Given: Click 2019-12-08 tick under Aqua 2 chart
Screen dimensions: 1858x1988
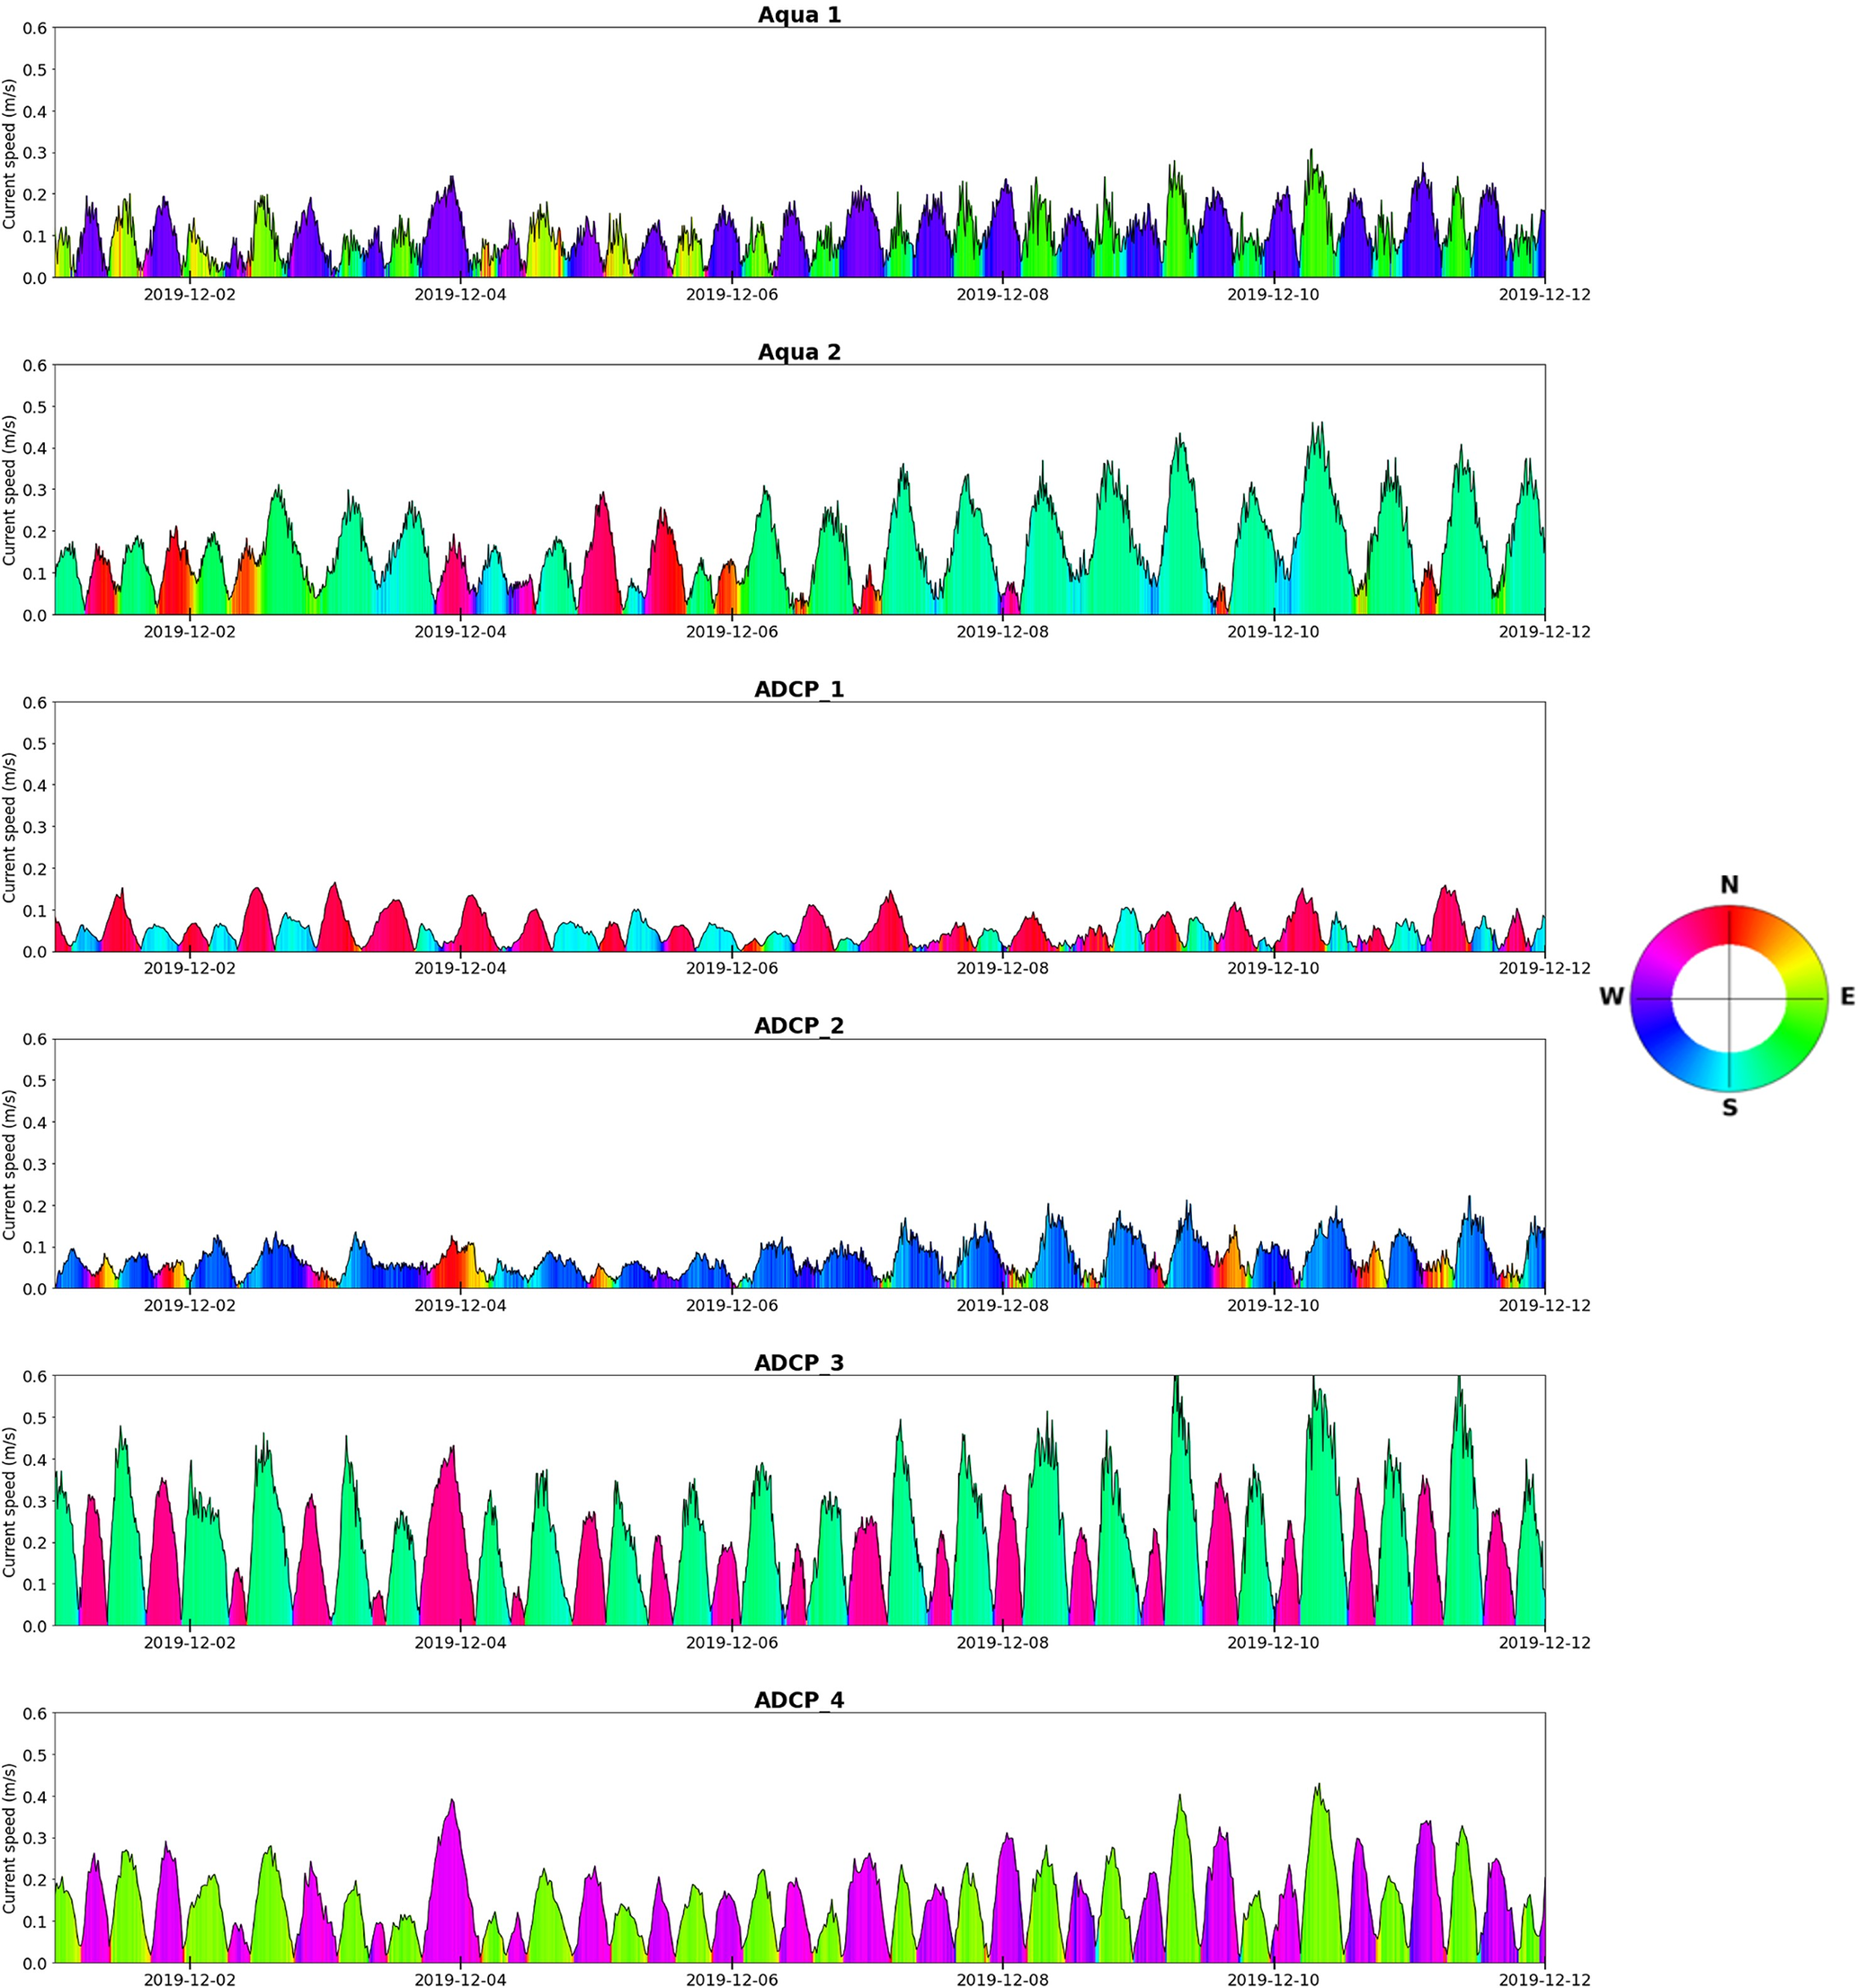Looking at the screenshot, I should (1002, 632).
